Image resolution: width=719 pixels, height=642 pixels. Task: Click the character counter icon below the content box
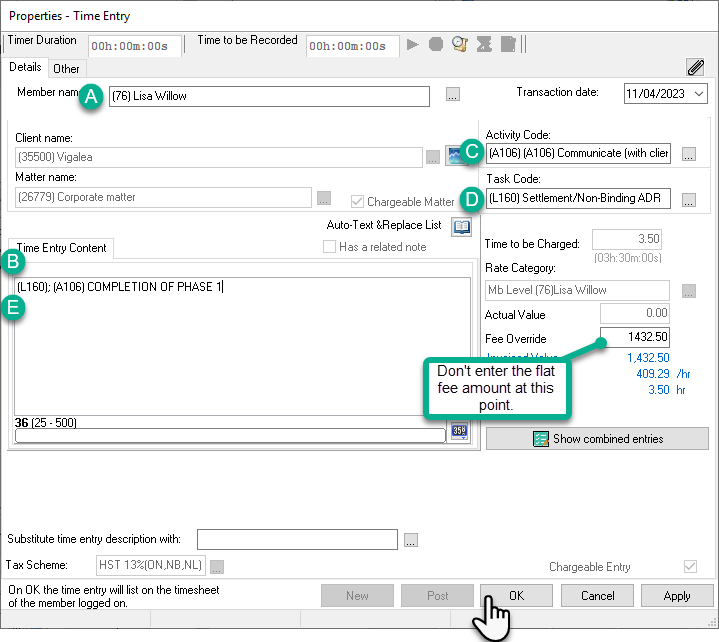(459, 431)
